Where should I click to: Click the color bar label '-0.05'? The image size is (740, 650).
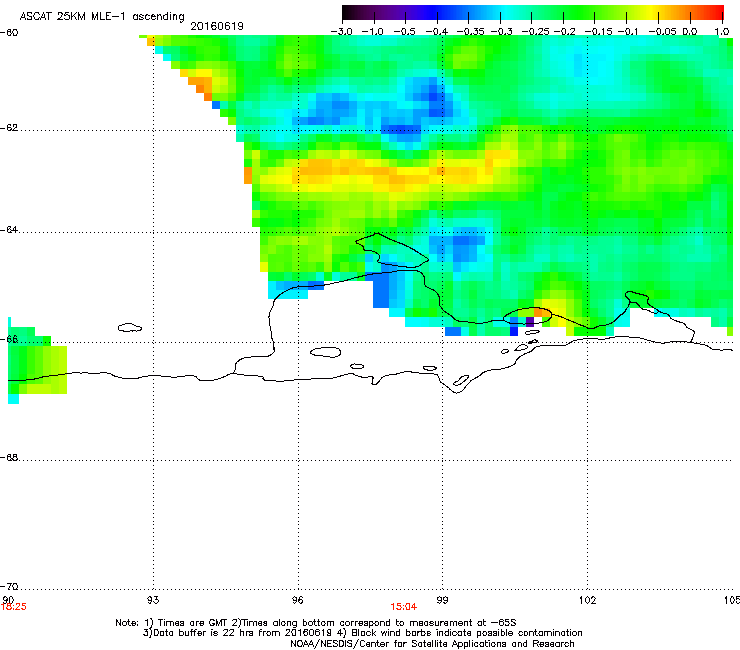pos(663,32)
